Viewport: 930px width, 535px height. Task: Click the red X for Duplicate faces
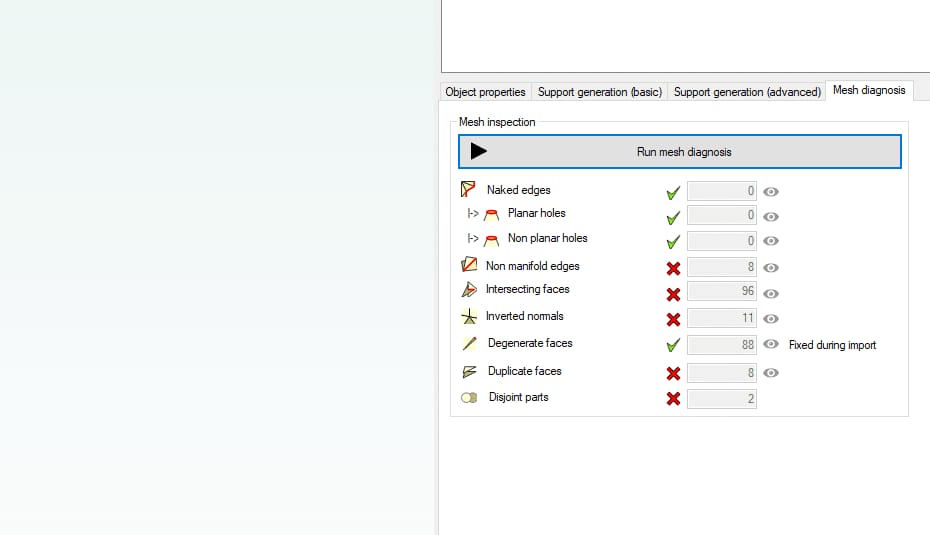click(673, 374)
